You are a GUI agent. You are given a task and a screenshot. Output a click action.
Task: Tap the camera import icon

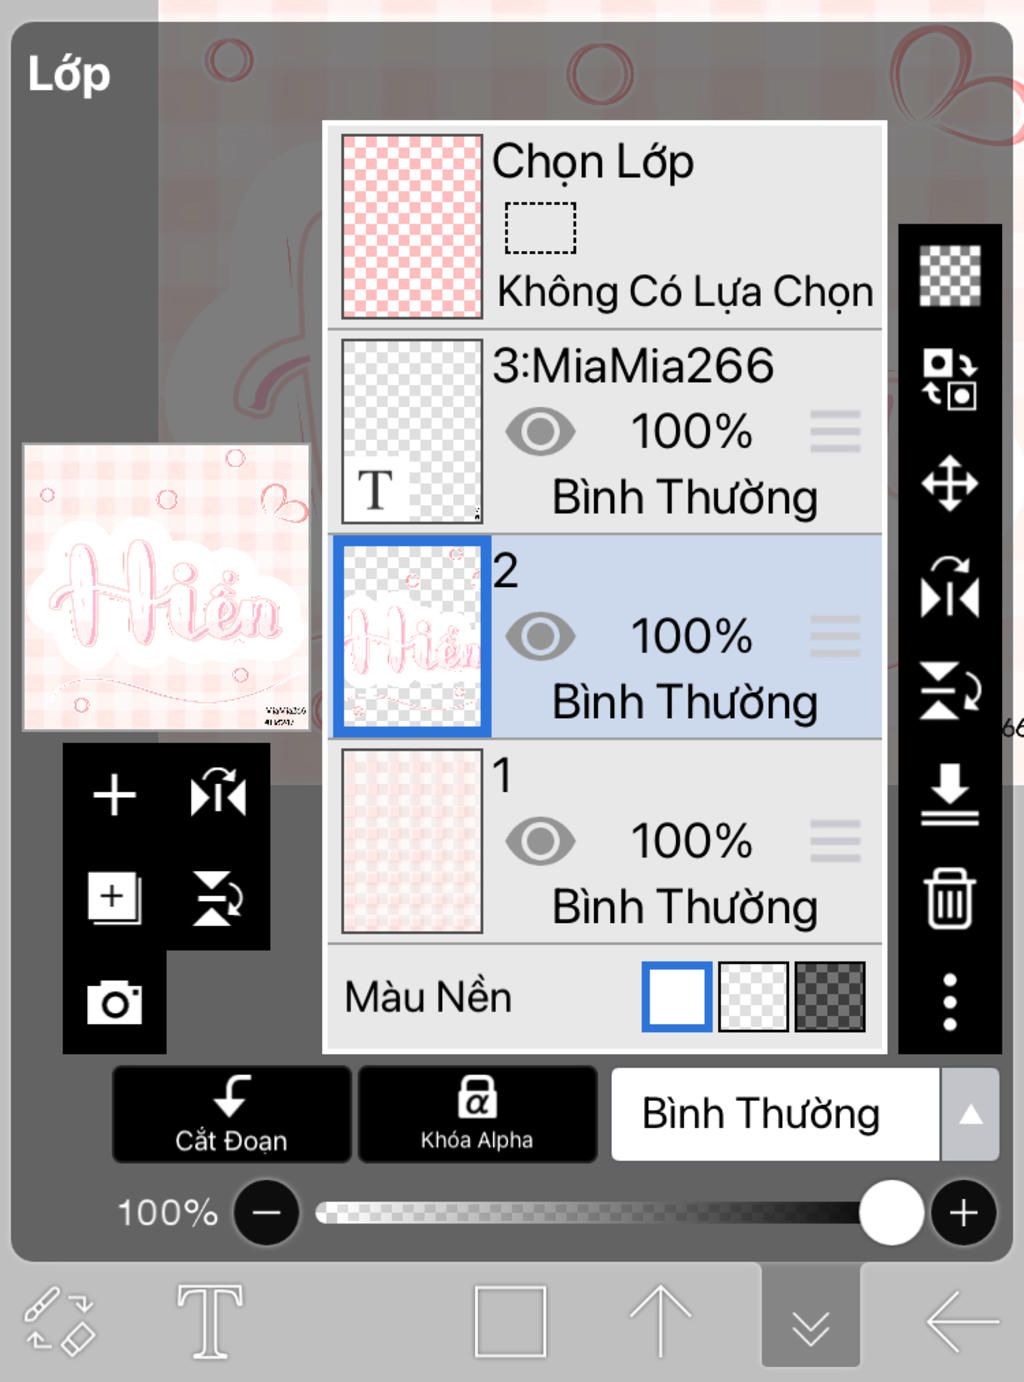[114, 1002]
